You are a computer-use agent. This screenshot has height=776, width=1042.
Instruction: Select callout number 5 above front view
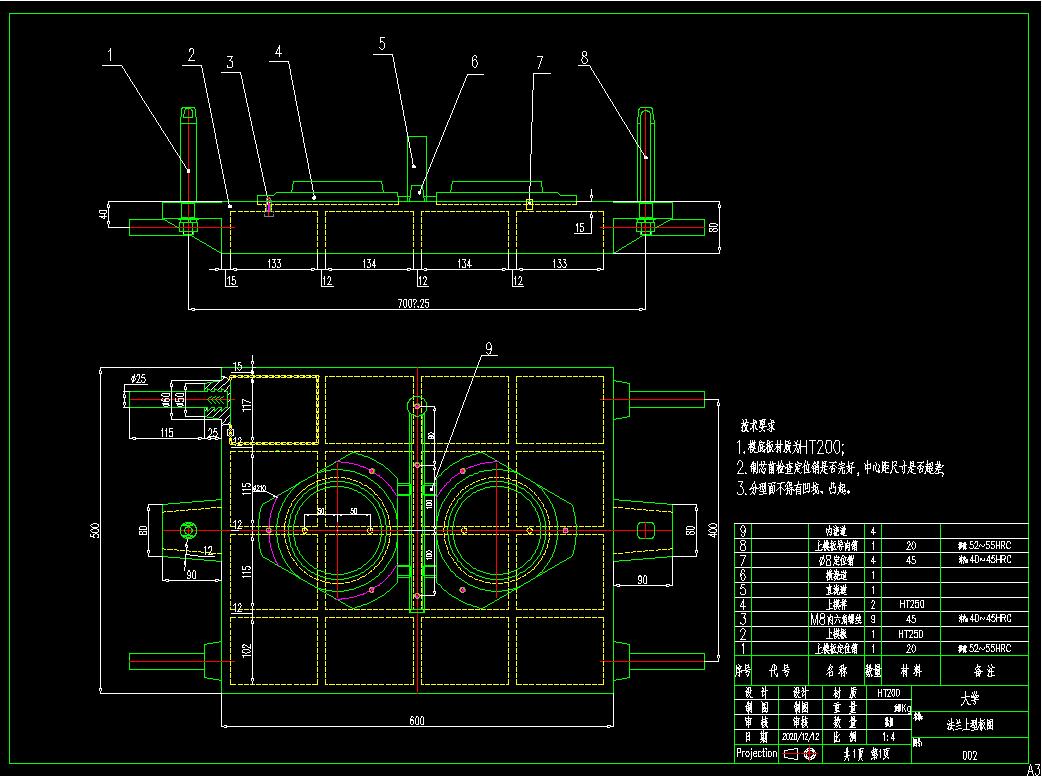coord(382,44)
